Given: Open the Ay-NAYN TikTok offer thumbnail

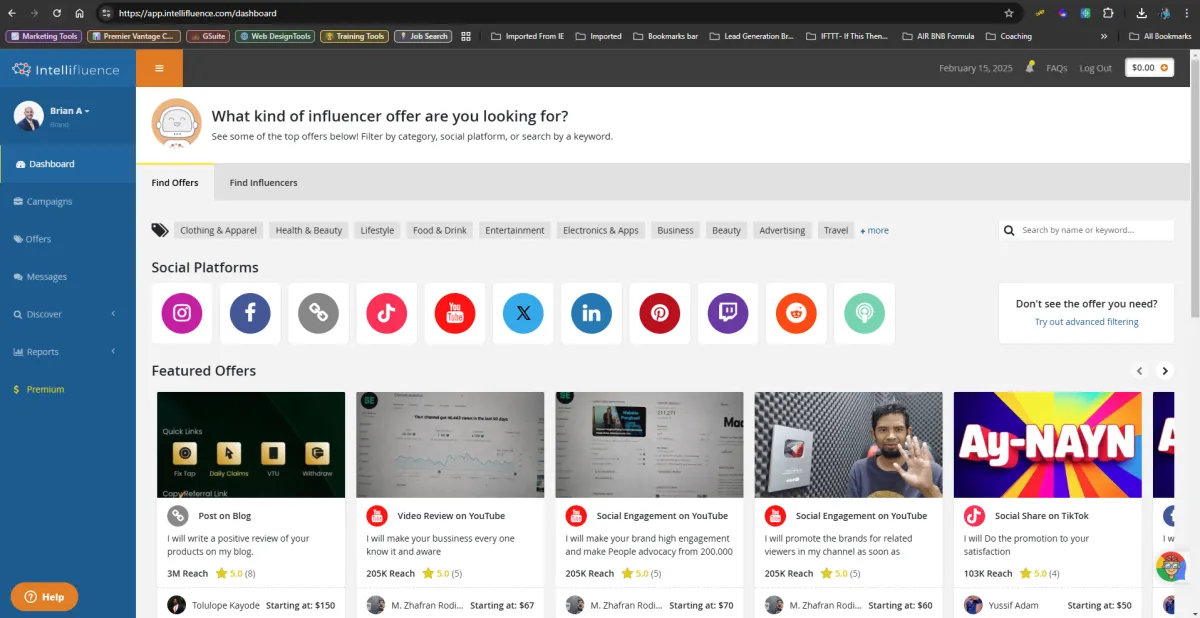Looking at the screenshot, I should pyautogui.click(x=1047, y=445).
